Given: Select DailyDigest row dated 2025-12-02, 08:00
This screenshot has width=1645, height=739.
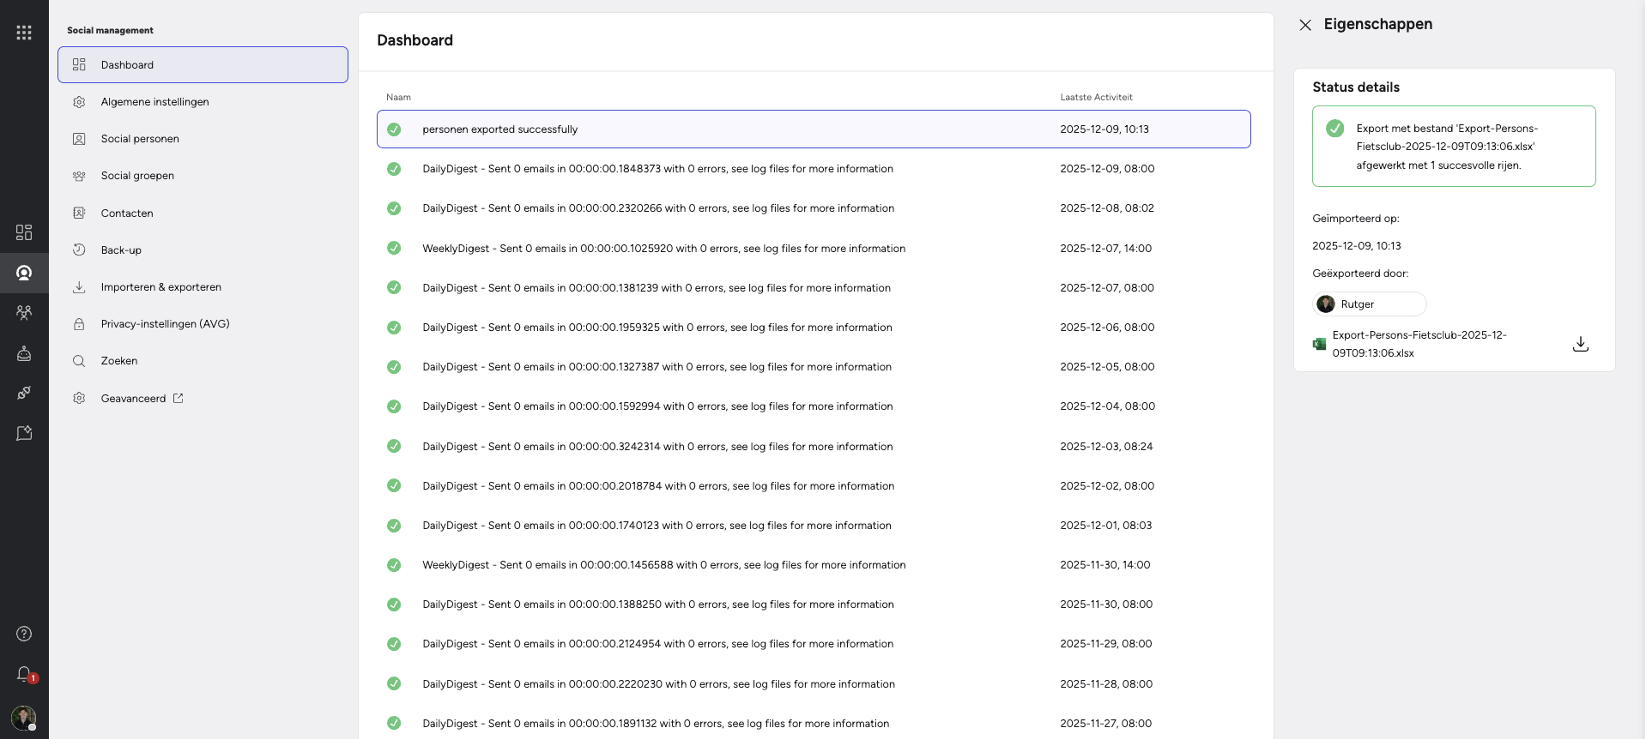Looking at the screenshot, I should click(814, 486).
